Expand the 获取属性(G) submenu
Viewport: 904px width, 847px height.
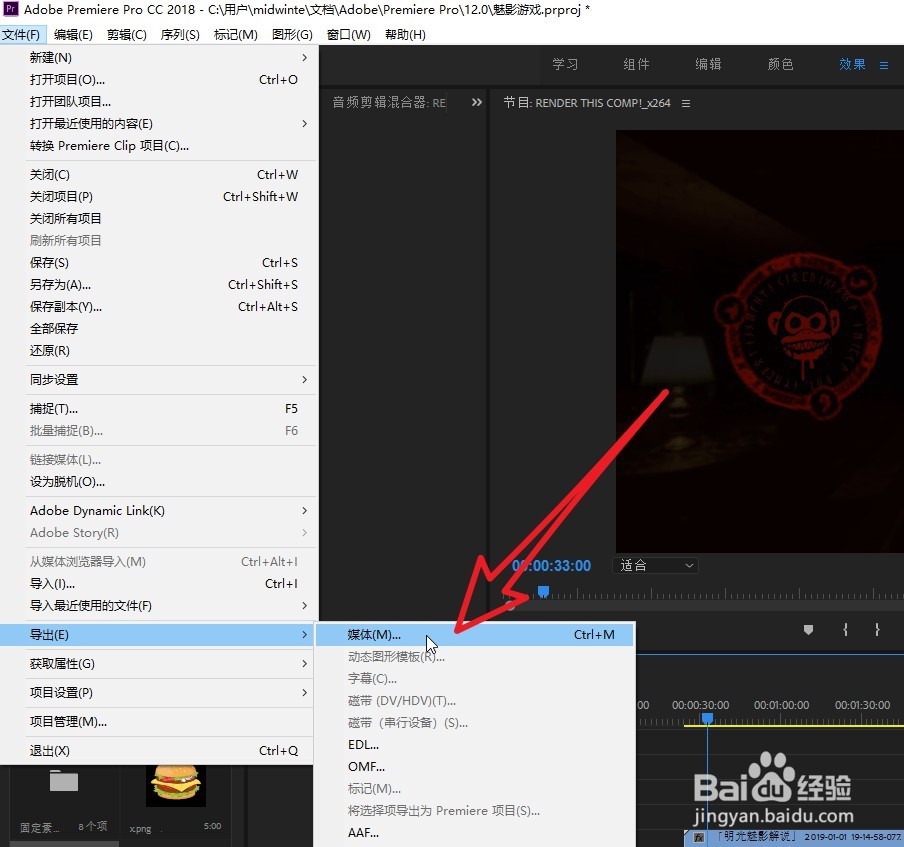(158, 664)
